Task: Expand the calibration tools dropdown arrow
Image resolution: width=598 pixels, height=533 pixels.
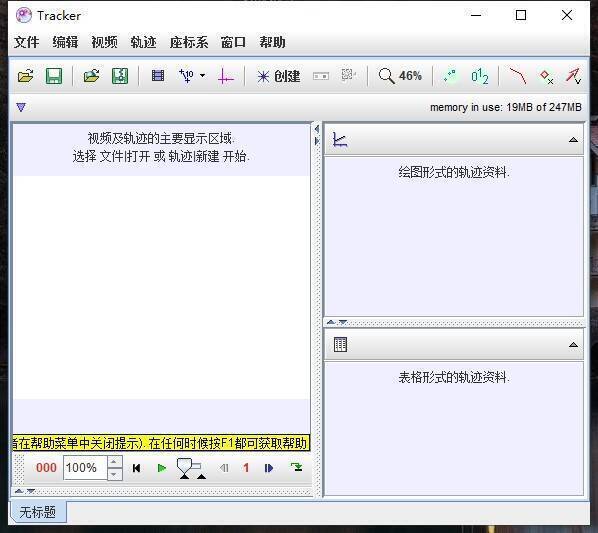Action: pos(203,75)
